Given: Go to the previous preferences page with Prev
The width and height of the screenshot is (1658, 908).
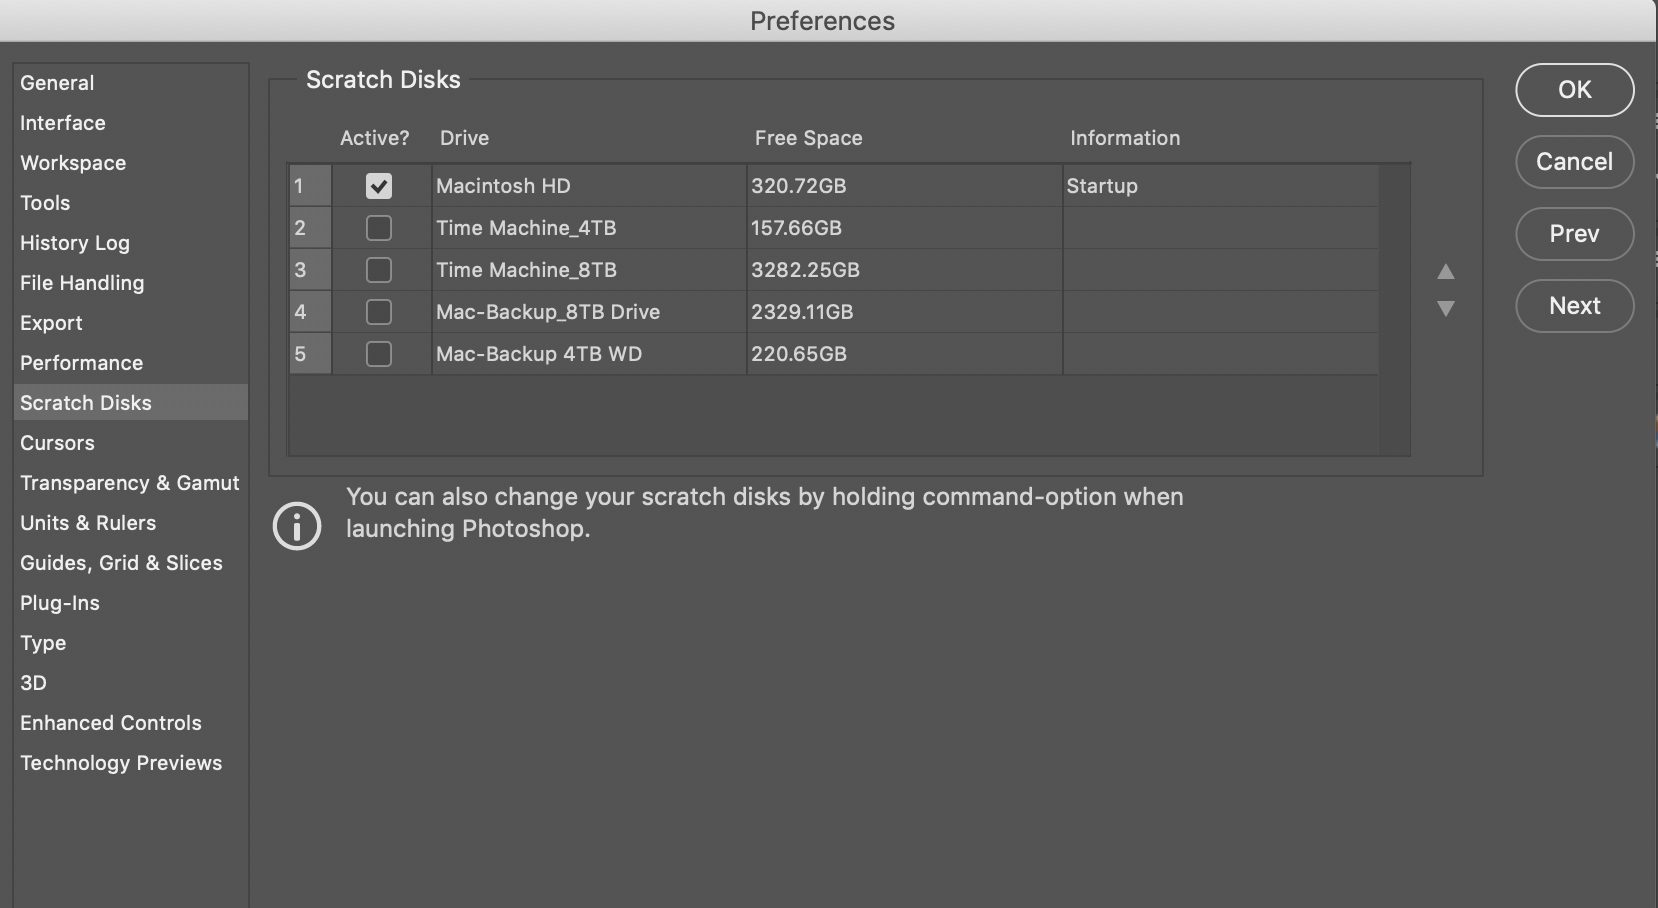Looking at the screenshot, I should point(1574,234).
